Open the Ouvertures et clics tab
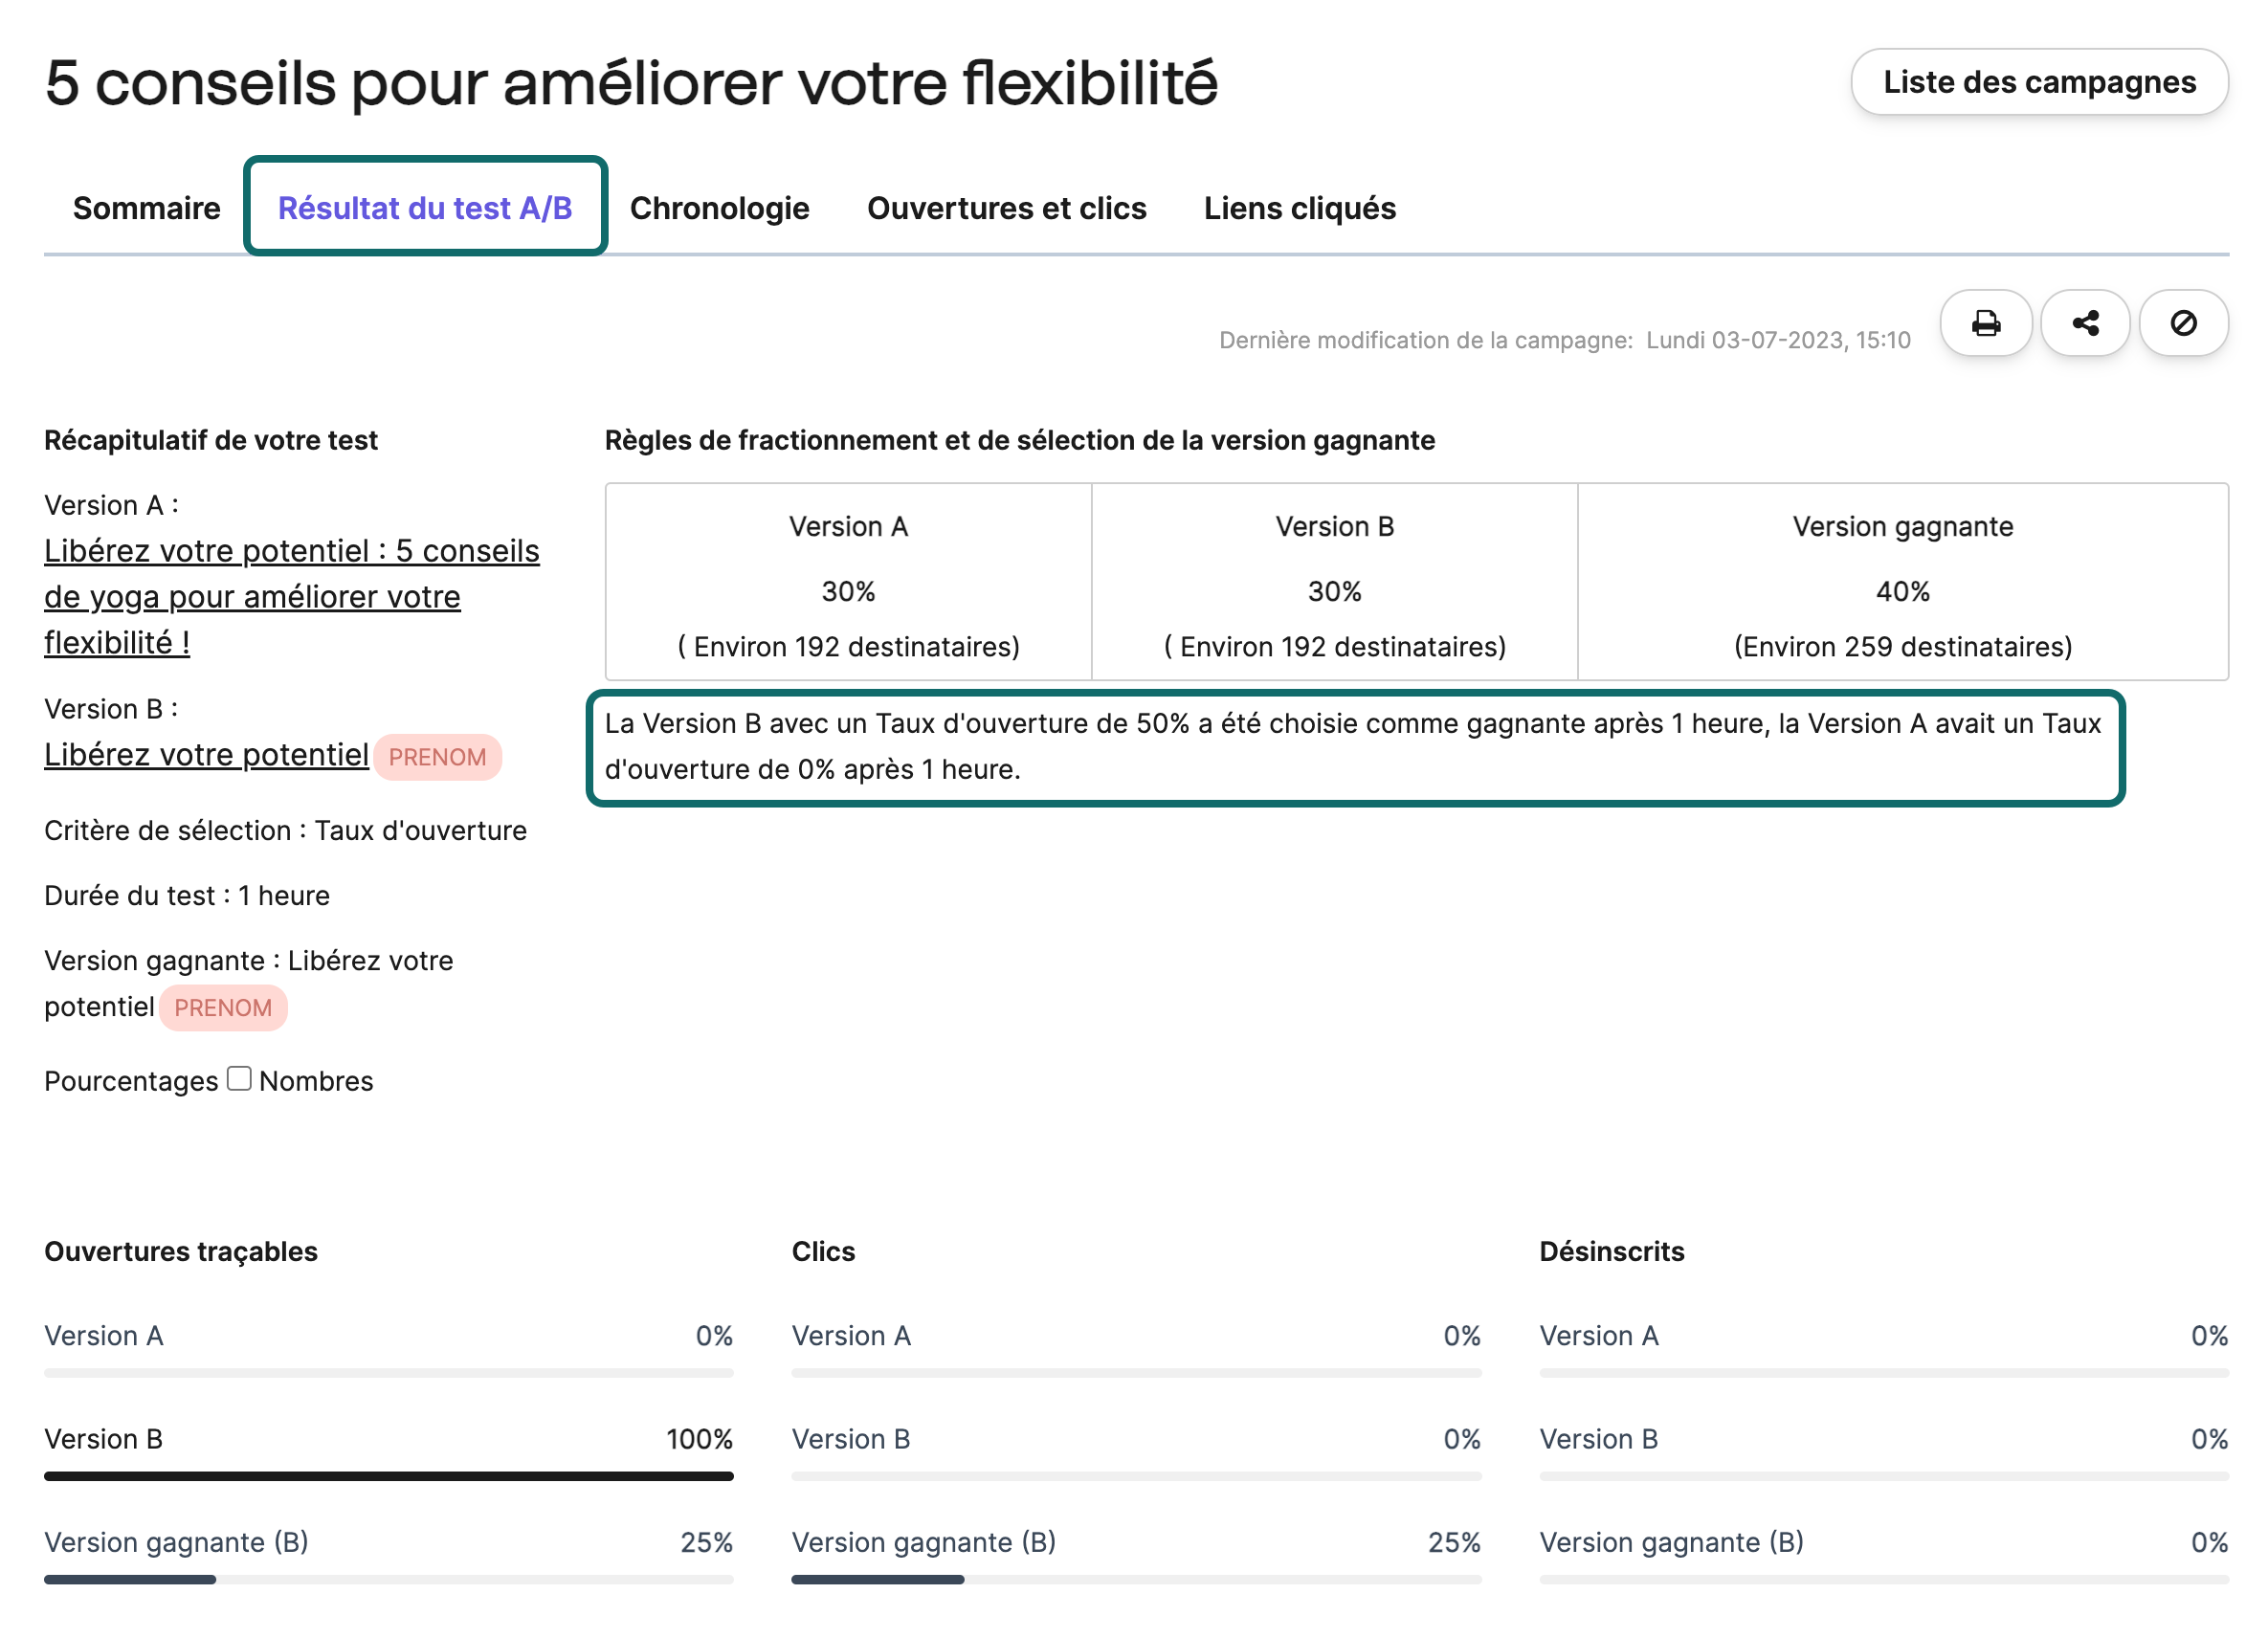Viewport: 2268px width, 1638px height. pos(1007,208)
